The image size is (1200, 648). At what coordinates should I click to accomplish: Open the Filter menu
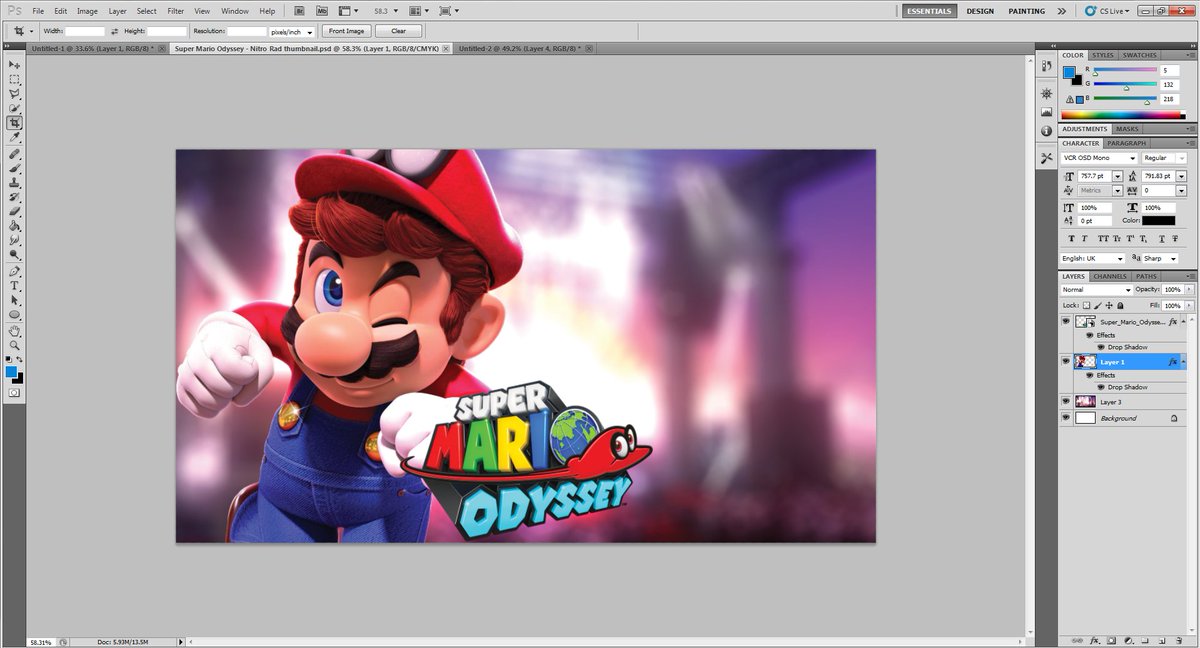click(175, 11)
